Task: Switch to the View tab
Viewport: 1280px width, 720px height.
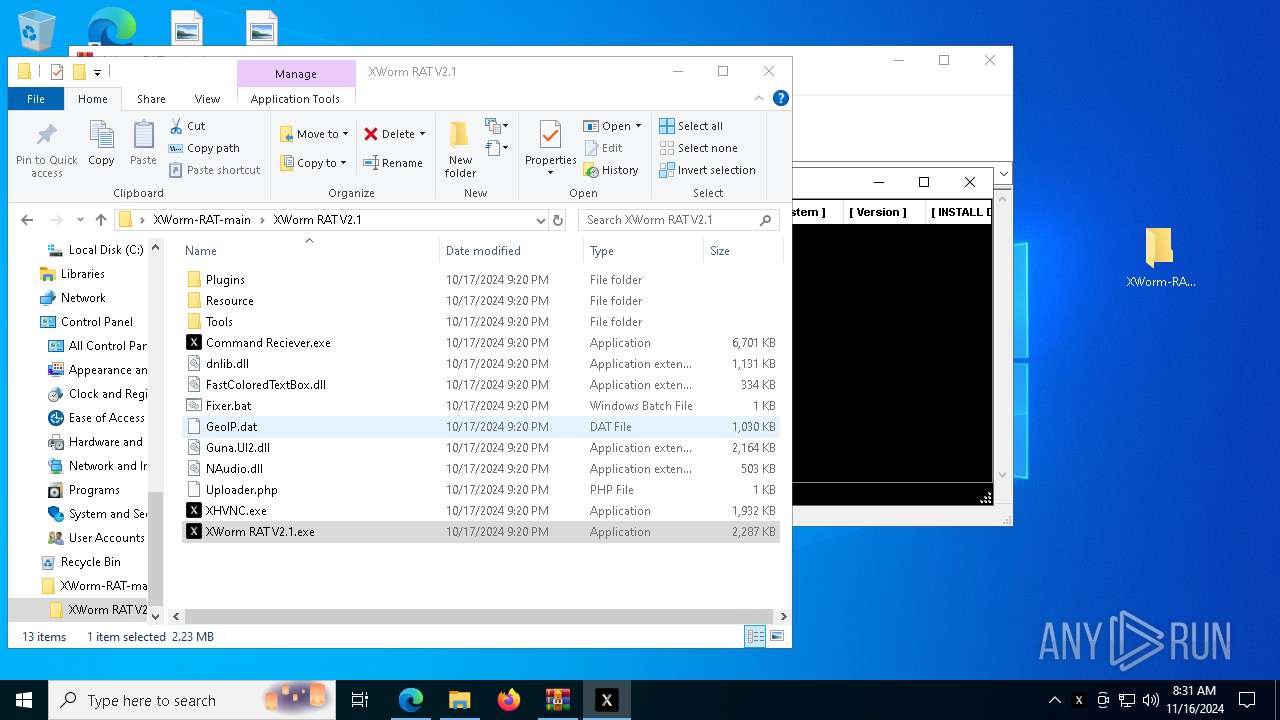Action: click(207, 99)
